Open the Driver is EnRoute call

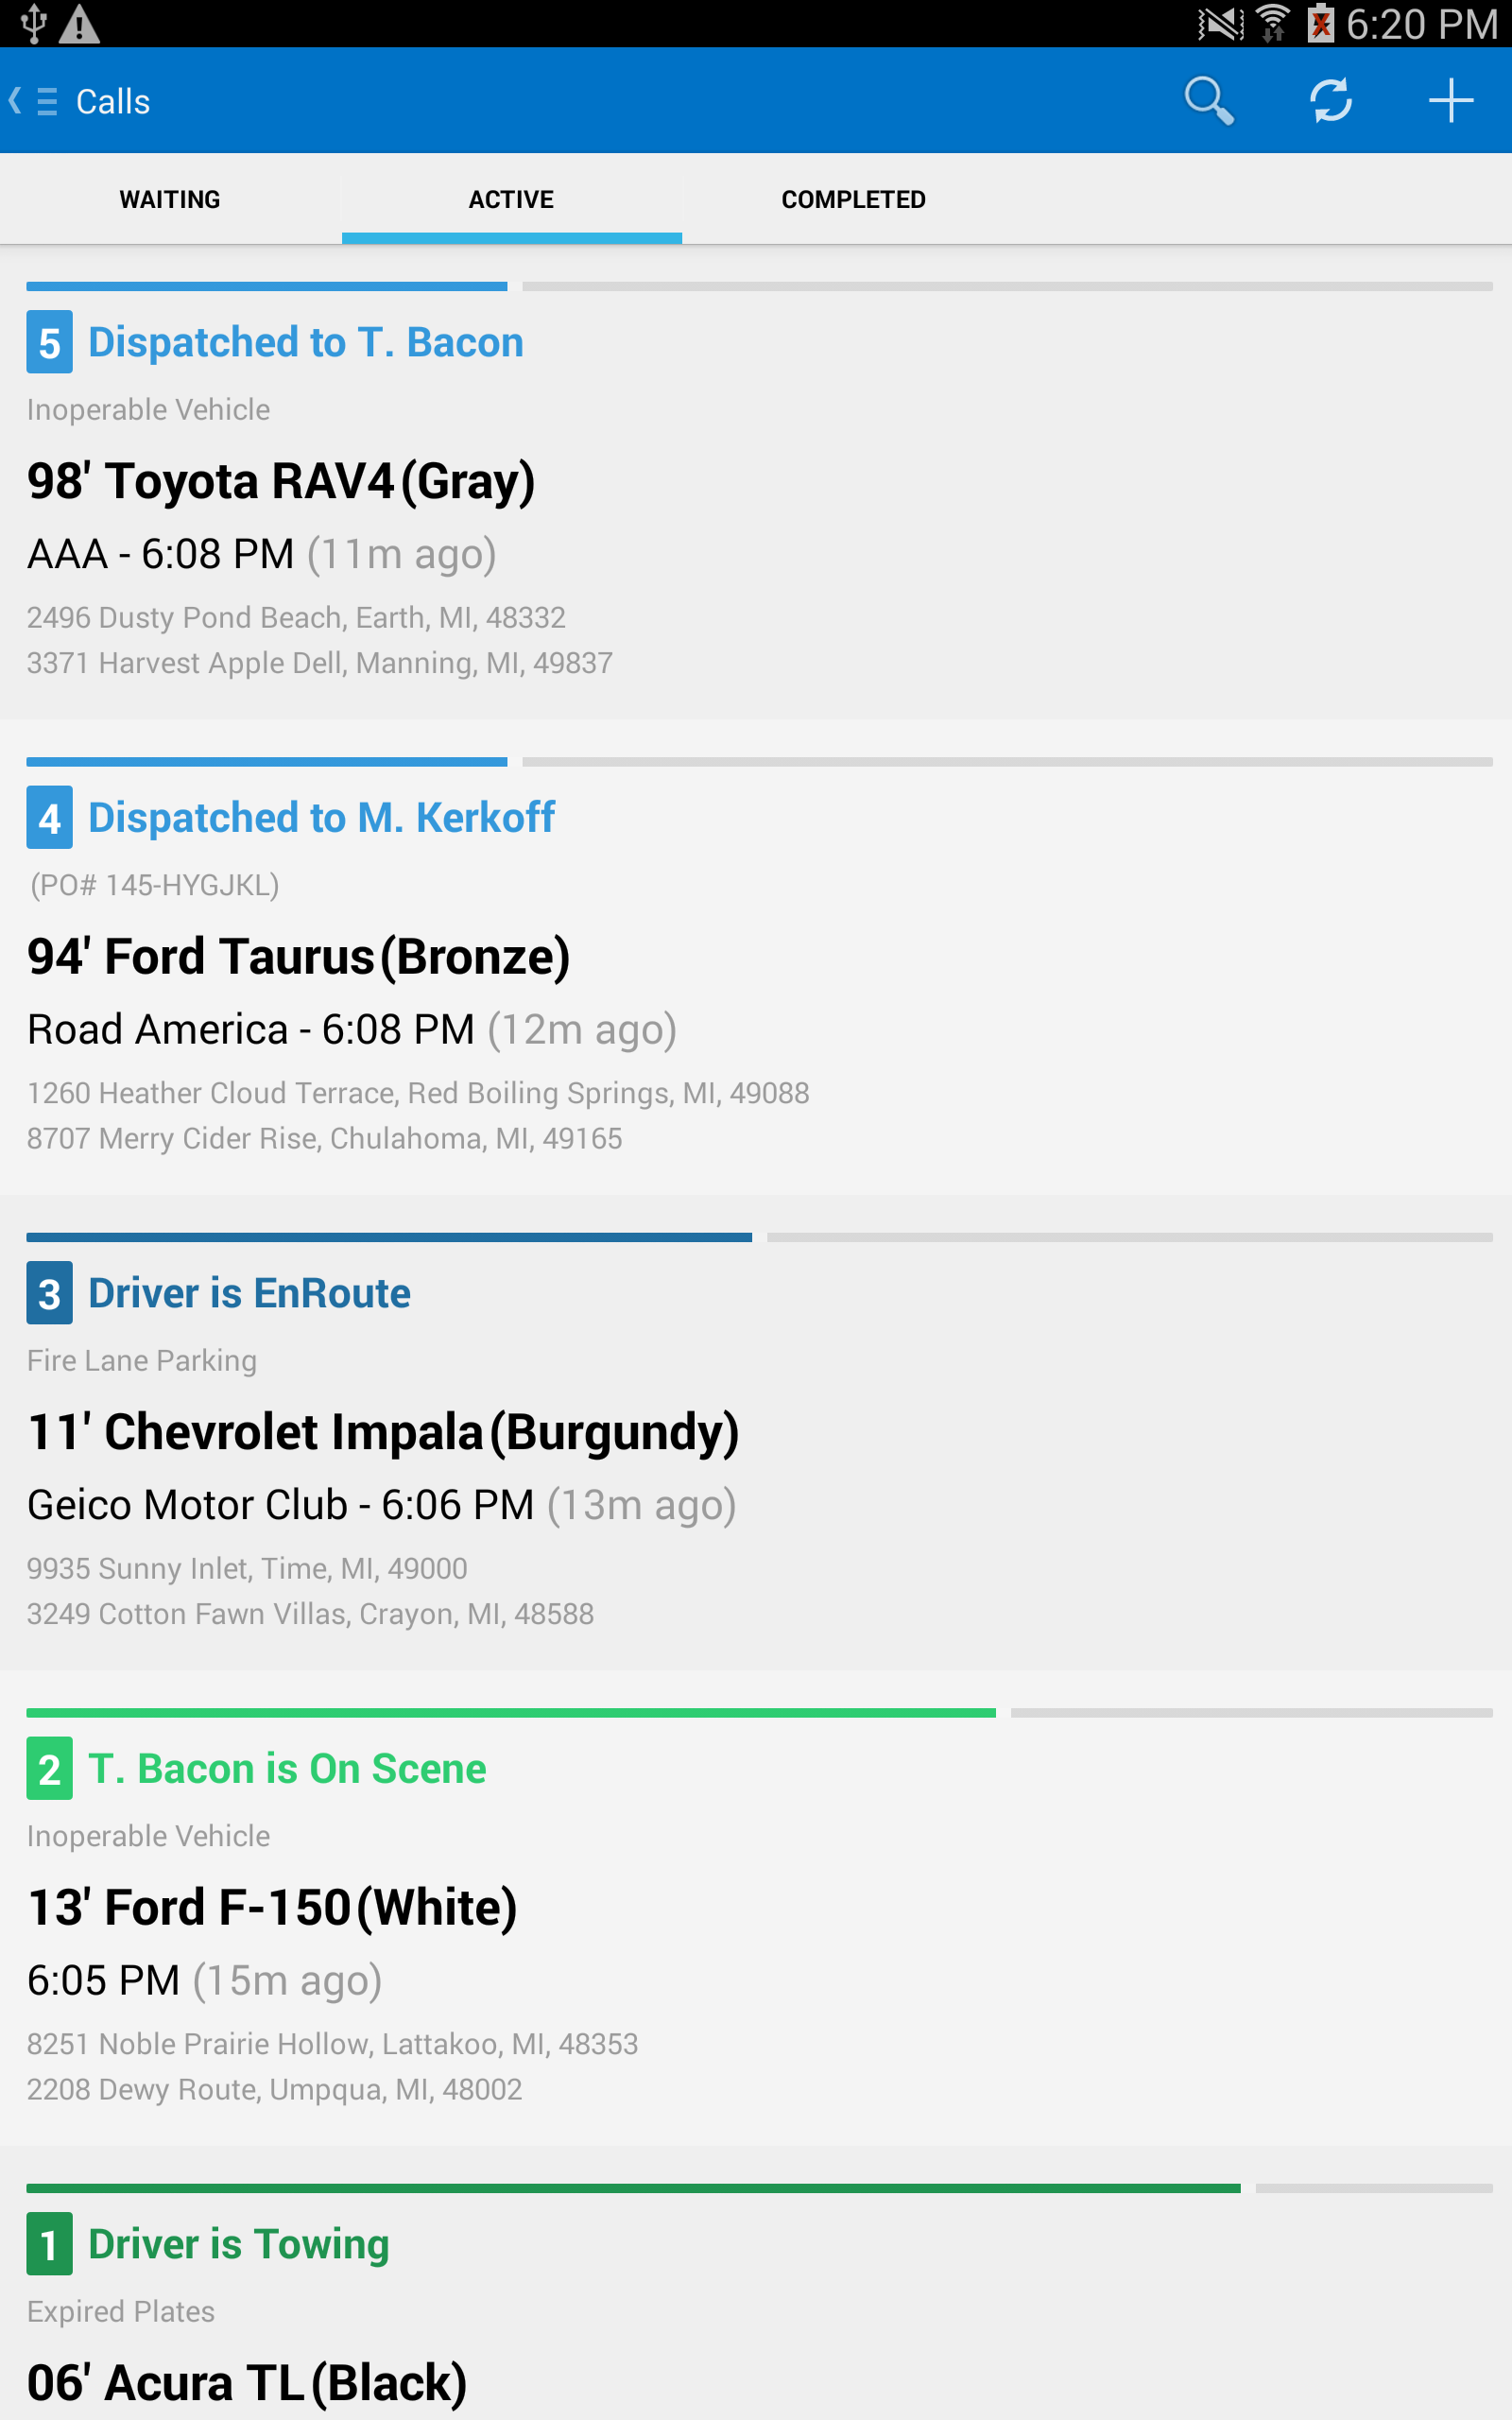click(x=249, y=1293)
